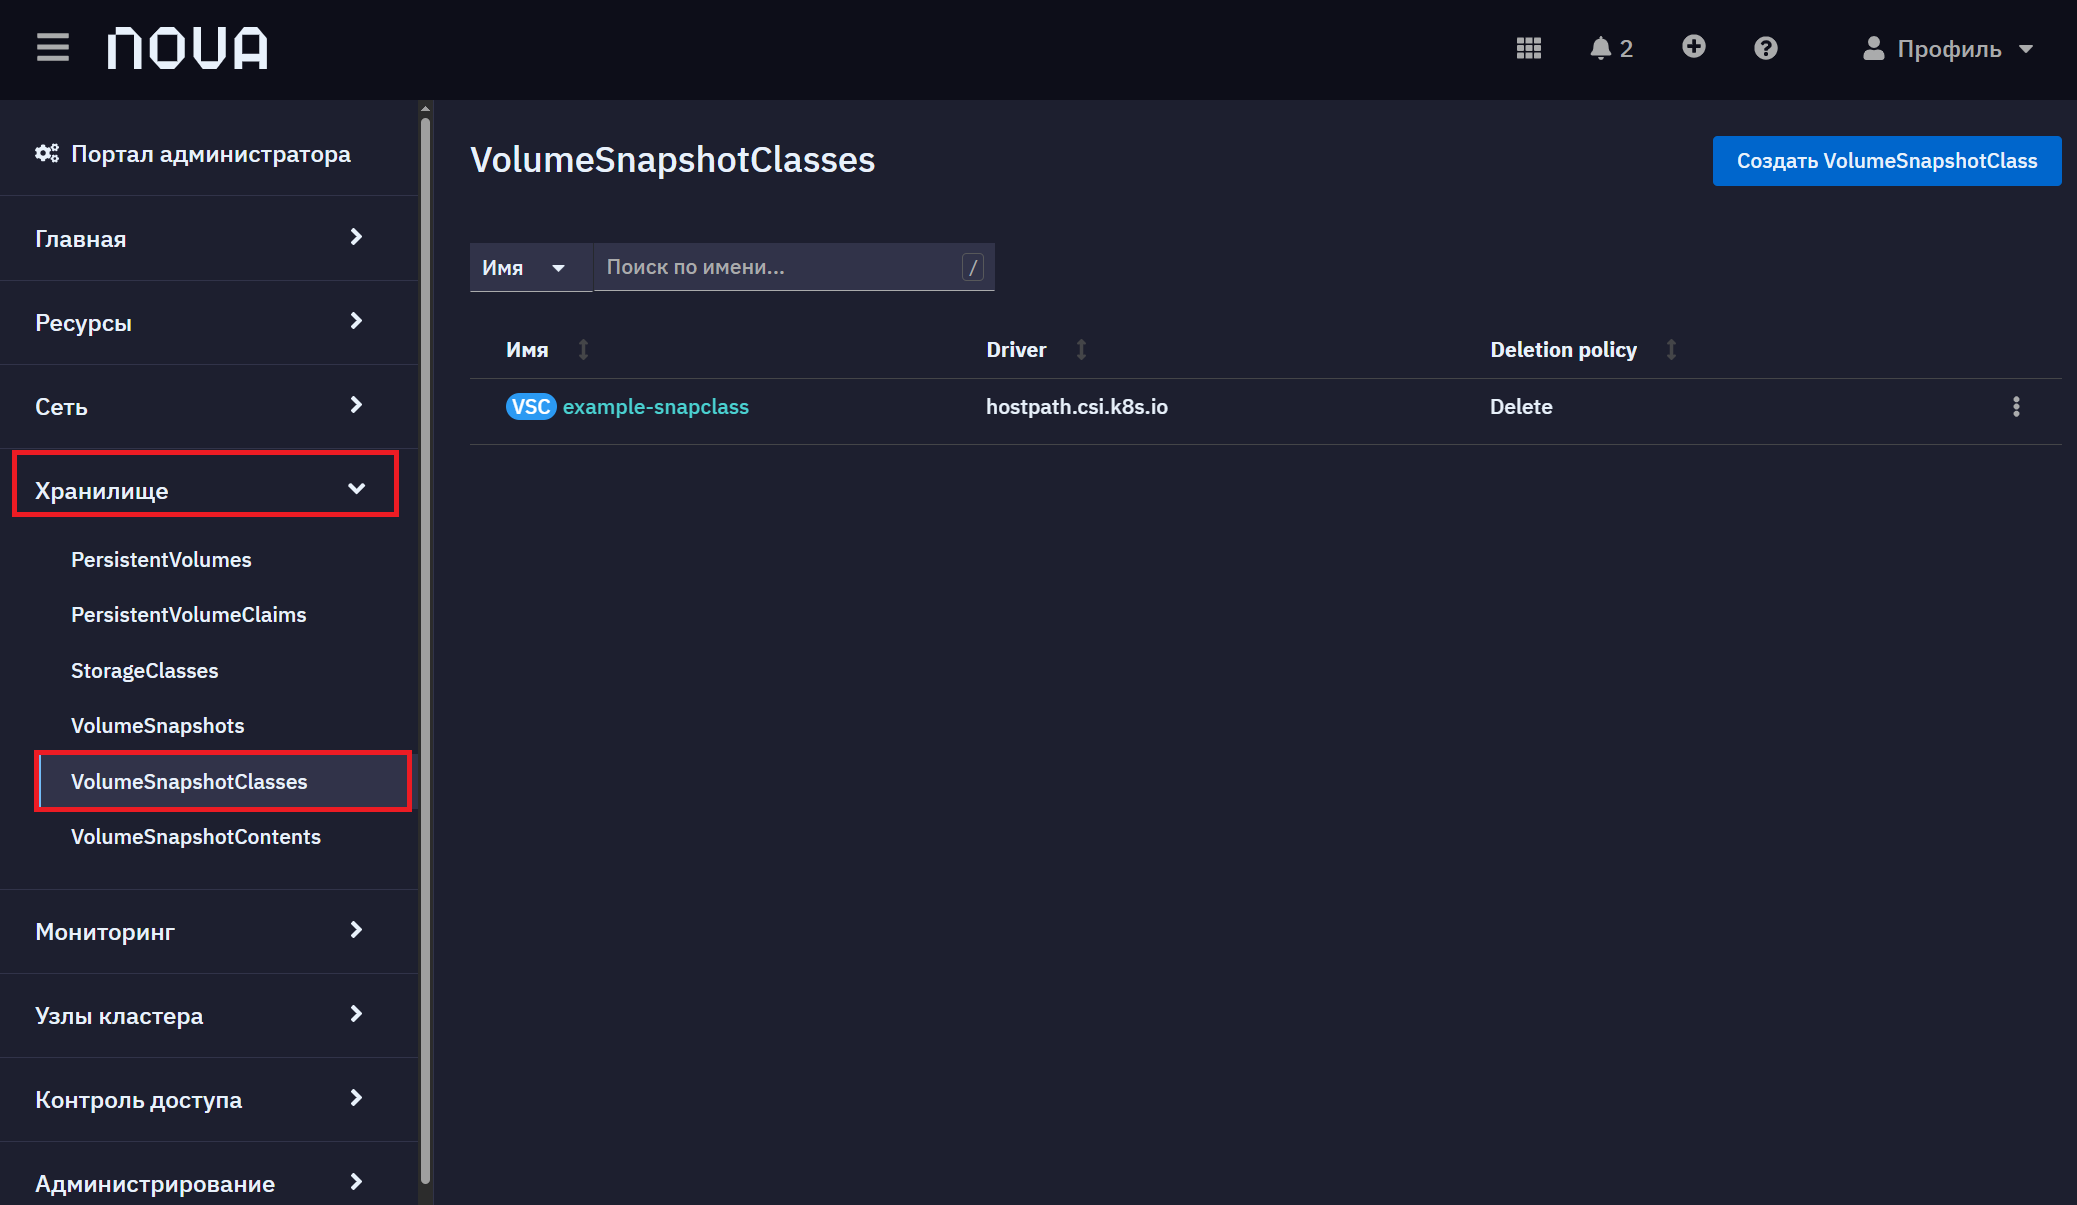Open the applications grid launcher
The height and width of the screenshot is (1205, 2077).
[x=1528, y=48]
